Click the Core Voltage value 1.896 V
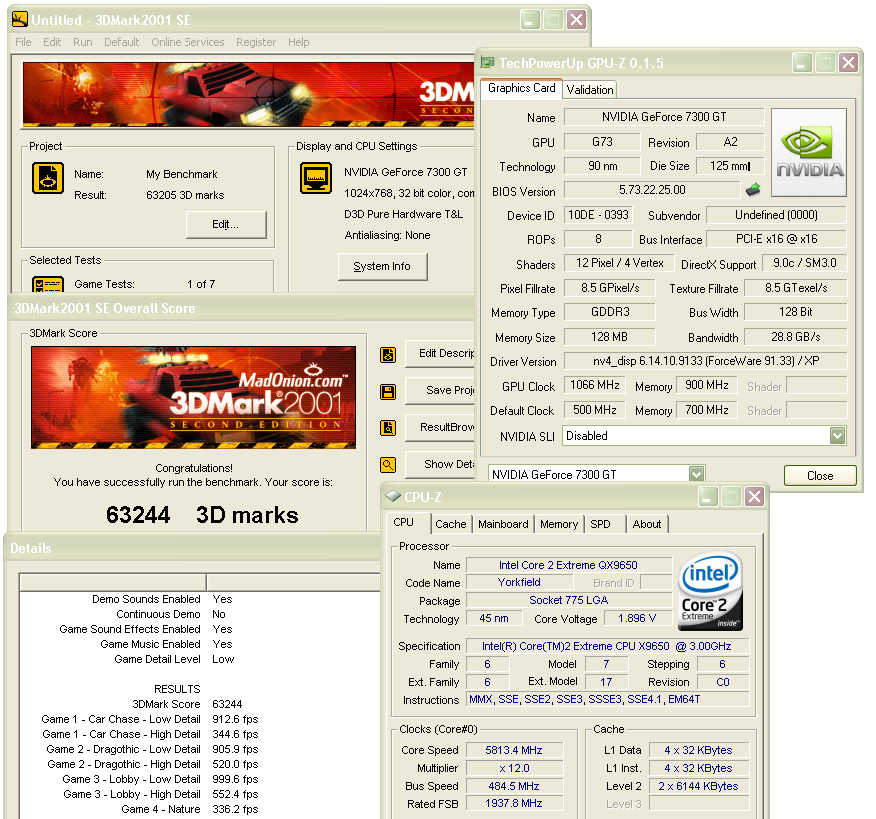The image size is (876, 819). click(637, 618)
